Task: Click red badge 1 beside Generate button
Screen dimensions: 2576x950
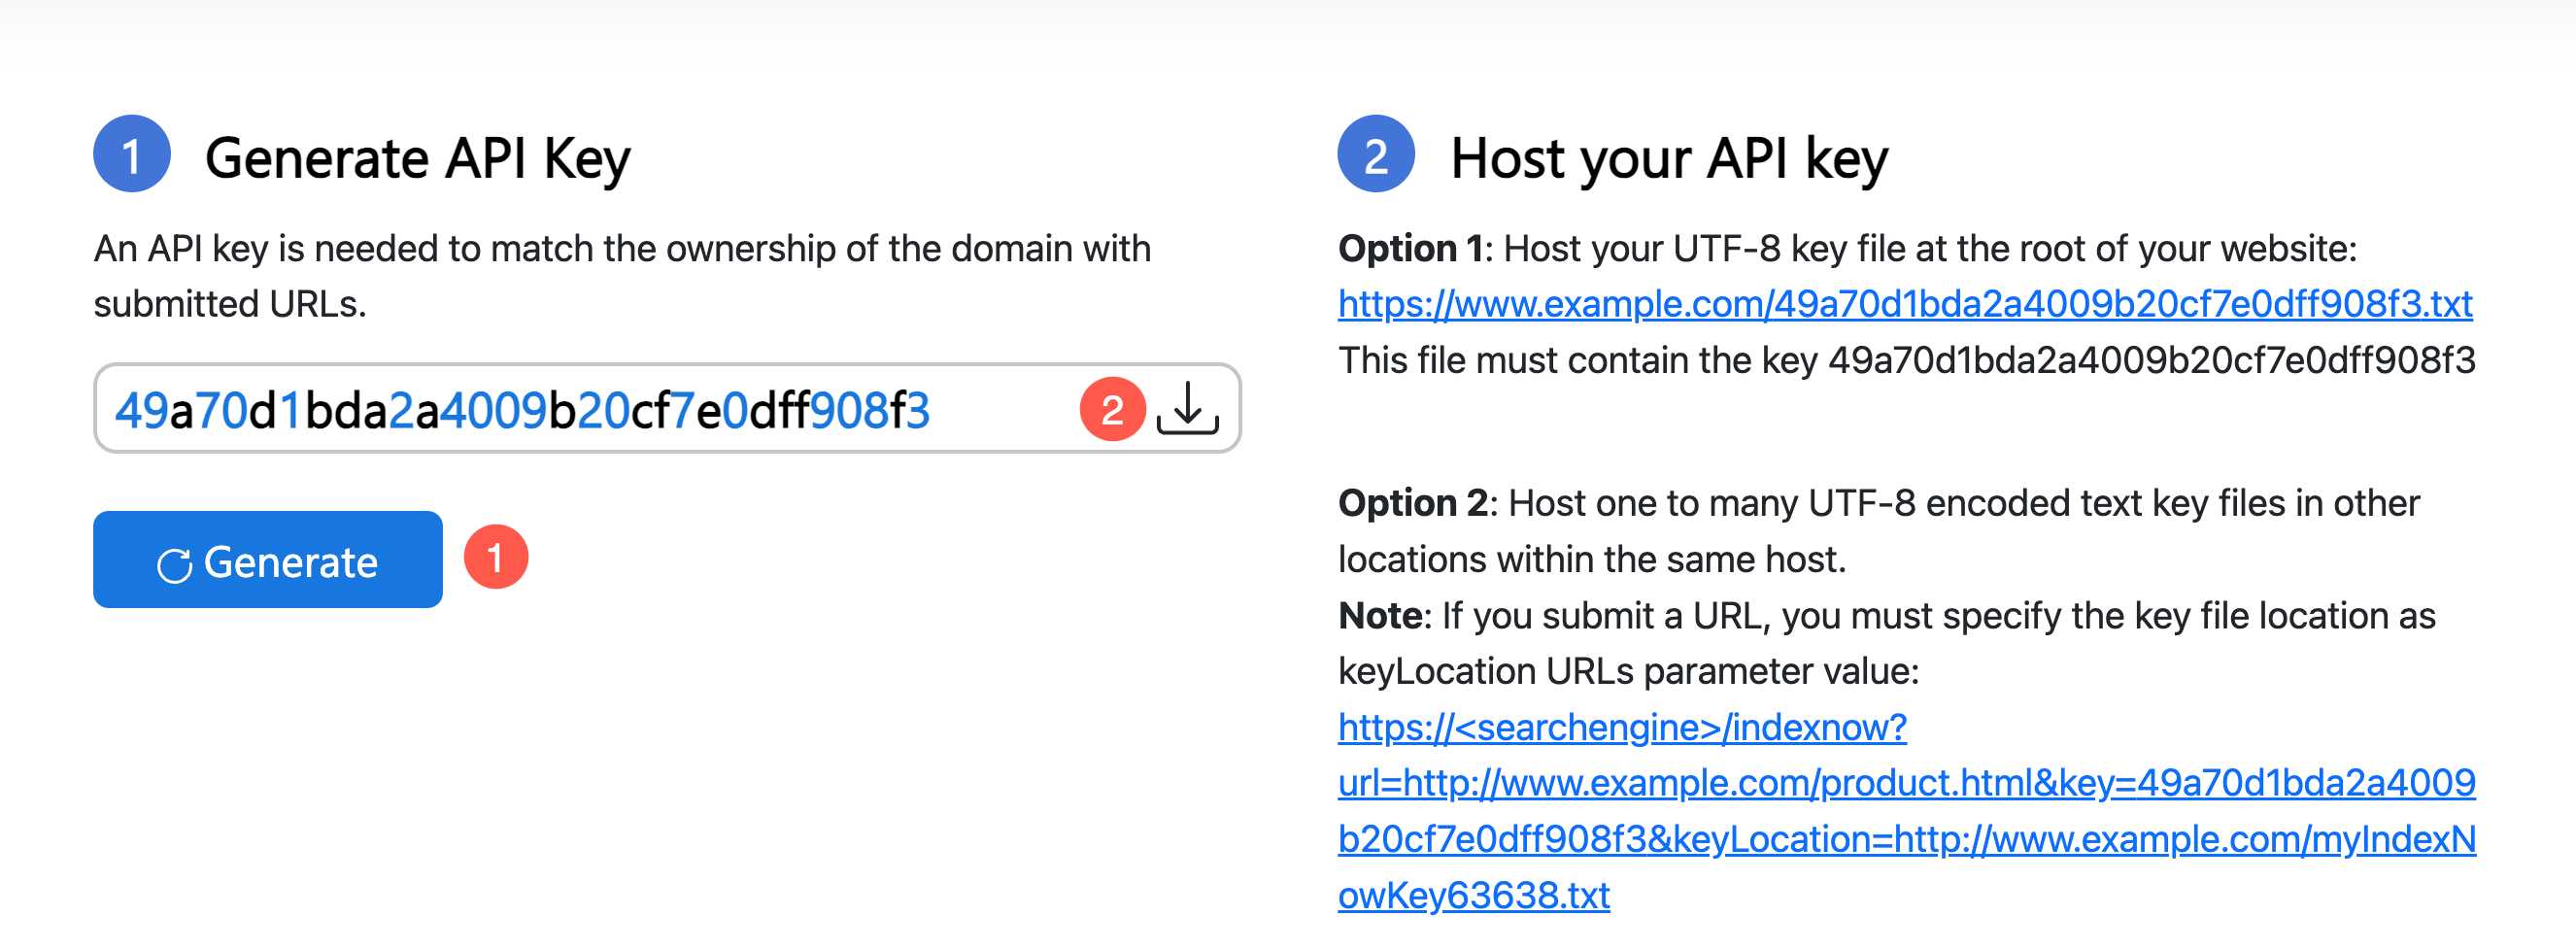Action: 496,557
